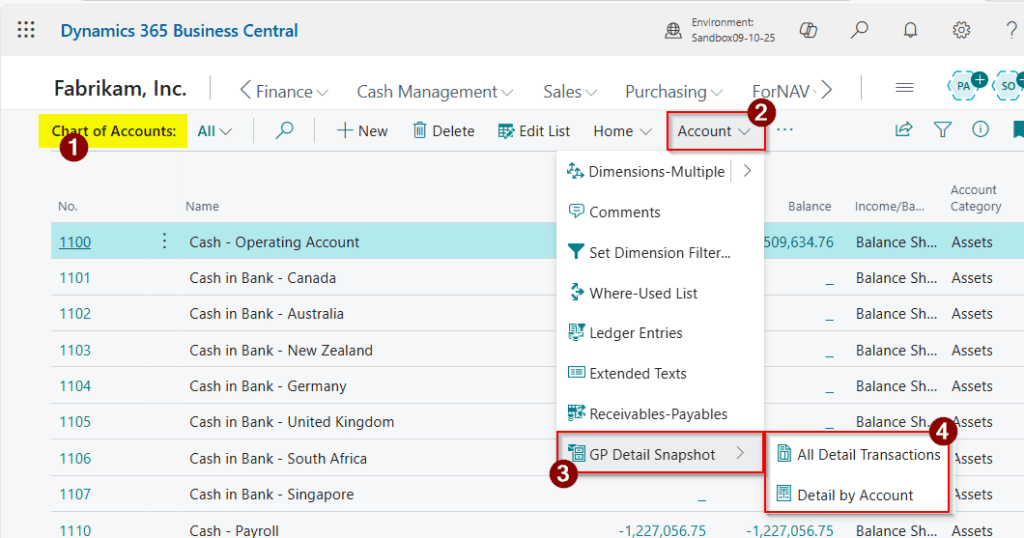This screenshot has height=538, width=1024.
Task: Open the notifications bell
Action: coord(910,30)
